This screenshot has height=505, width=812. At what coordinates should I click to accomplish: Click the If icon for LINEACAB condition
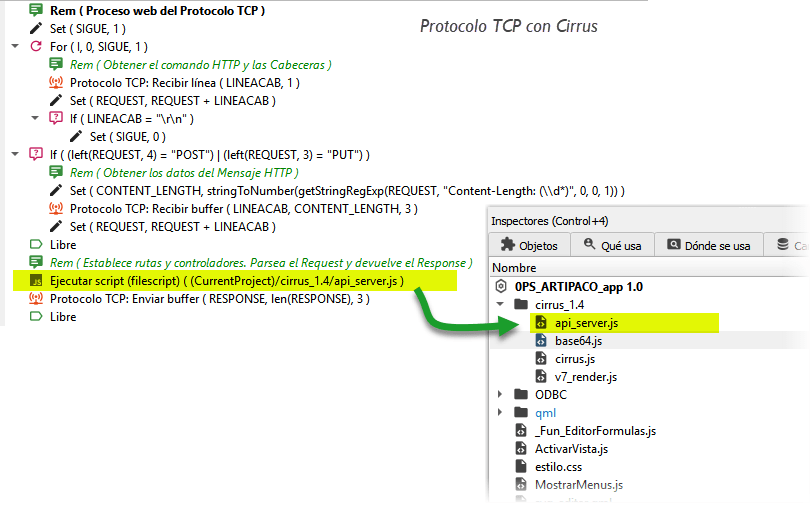[x=56, y=118]
